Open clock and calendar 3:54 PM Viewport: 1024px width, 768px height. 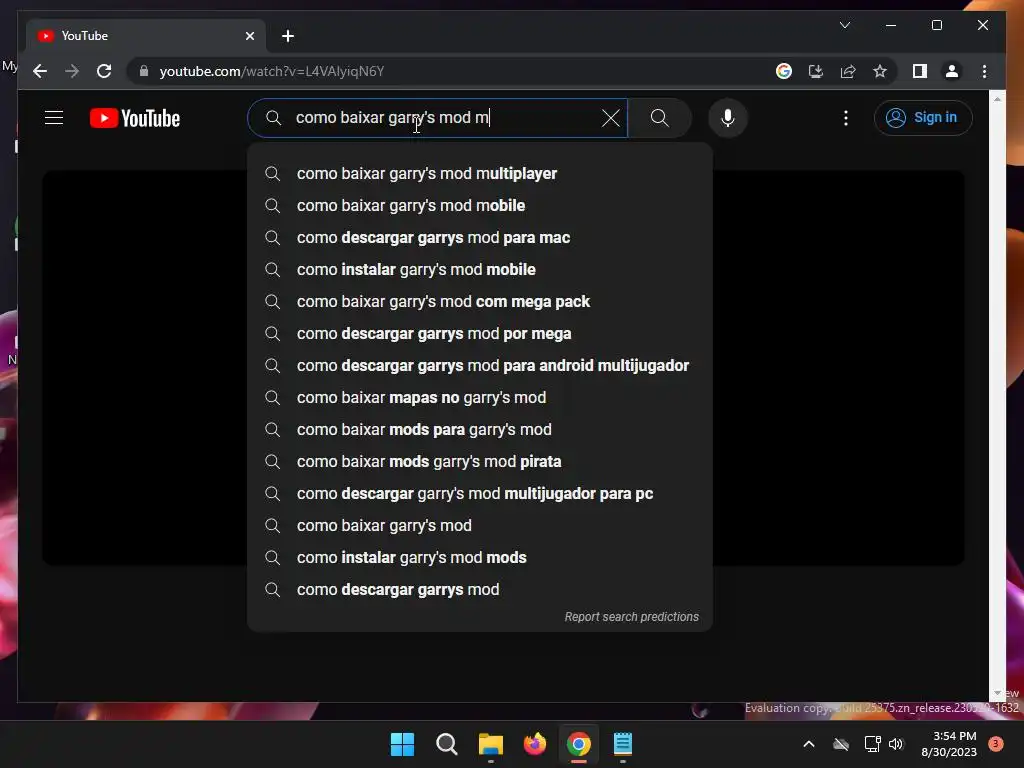click(949, 744)
